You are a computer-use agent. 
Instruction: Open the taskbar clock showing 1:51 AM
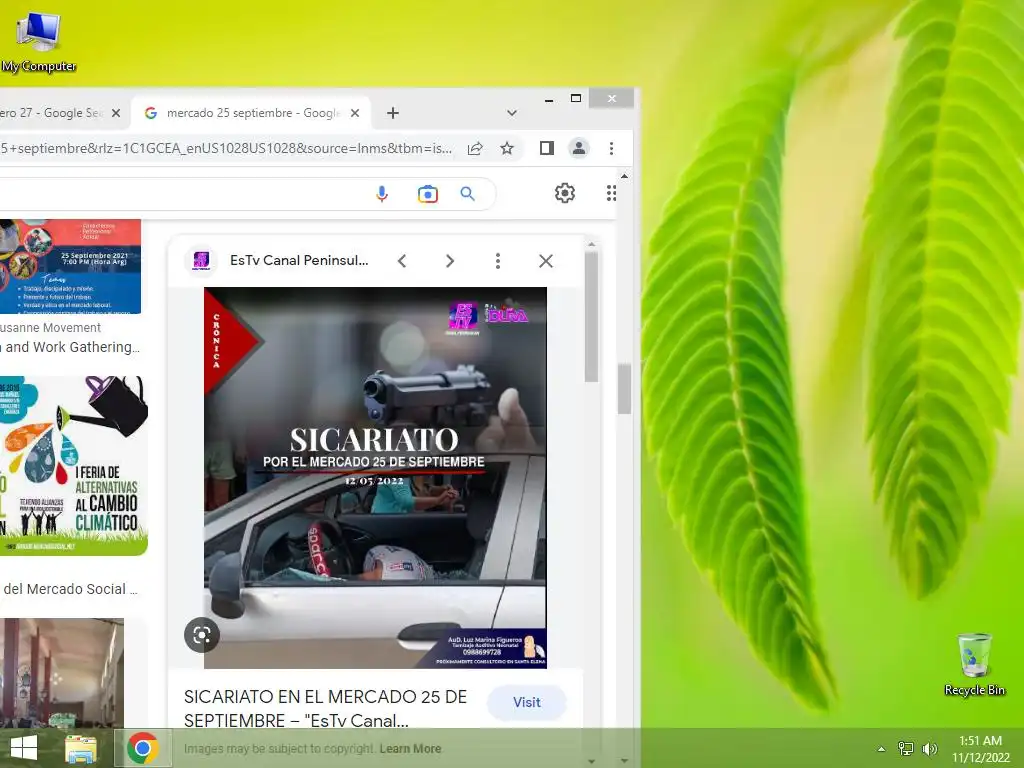(980, 748)
